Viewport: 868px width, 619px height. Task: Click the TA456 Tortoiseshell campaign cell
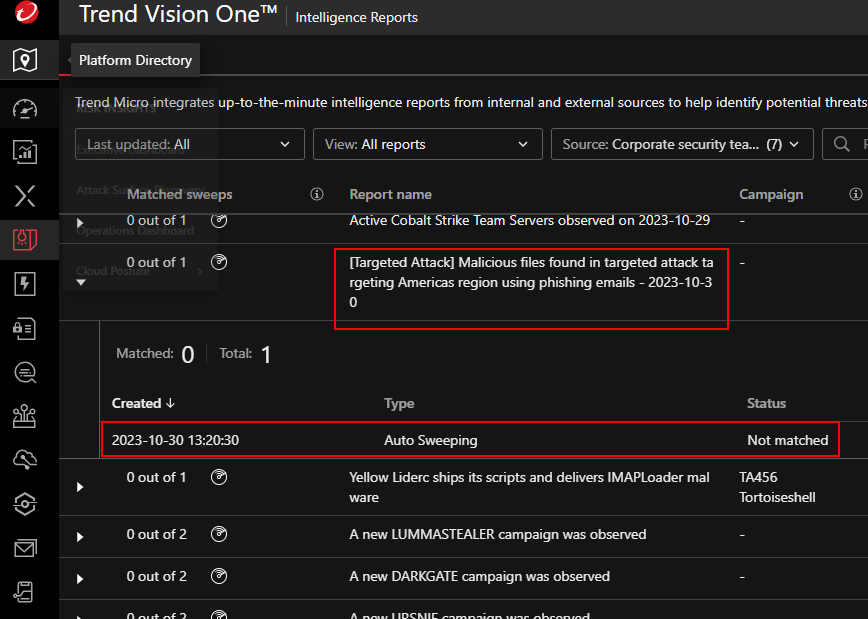point(777,487)
